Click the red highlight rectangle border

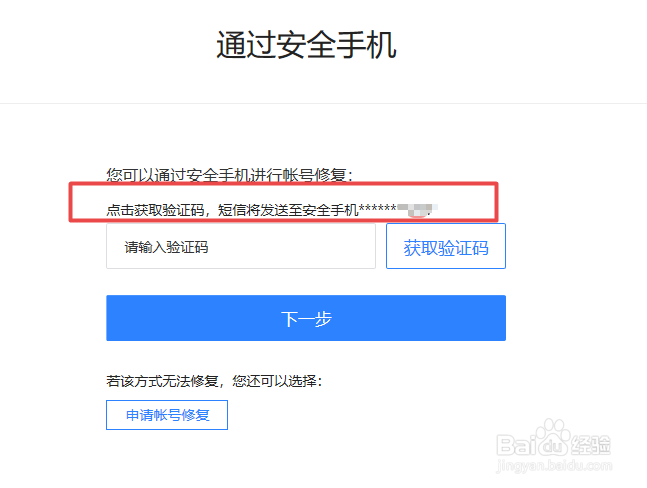click(x=283, y=185)
